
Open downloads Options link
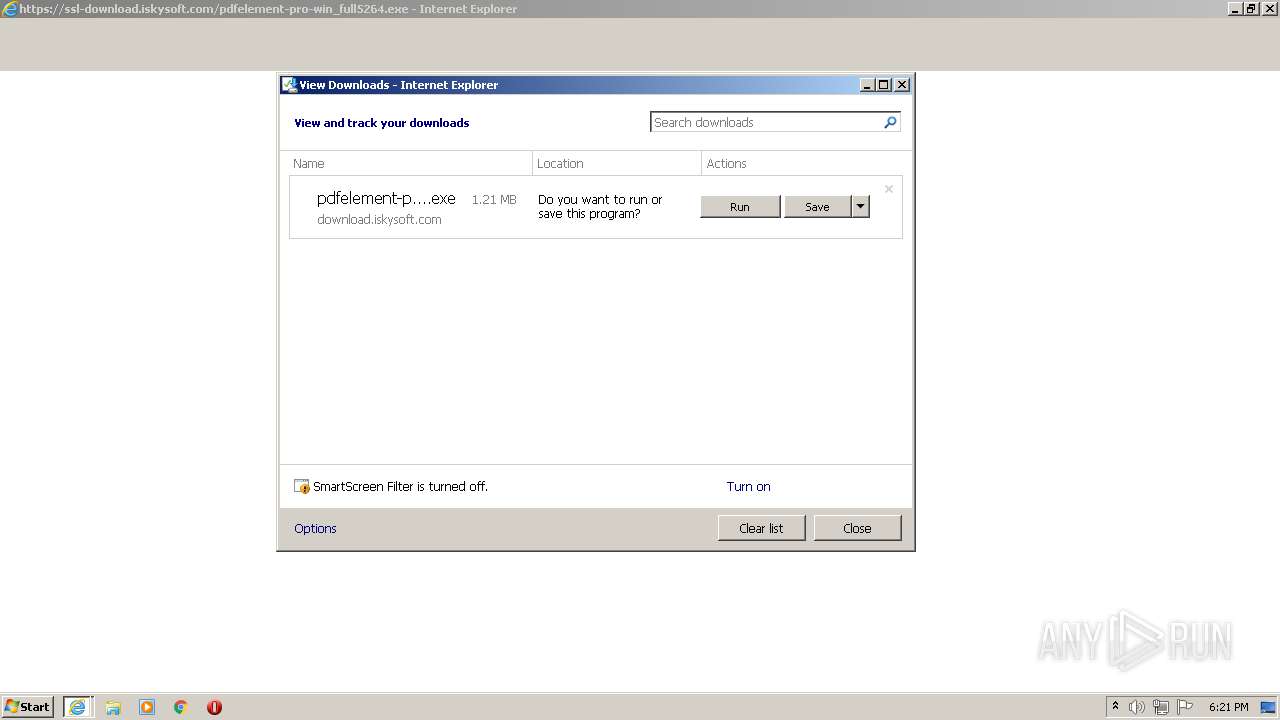click(315, 529)
